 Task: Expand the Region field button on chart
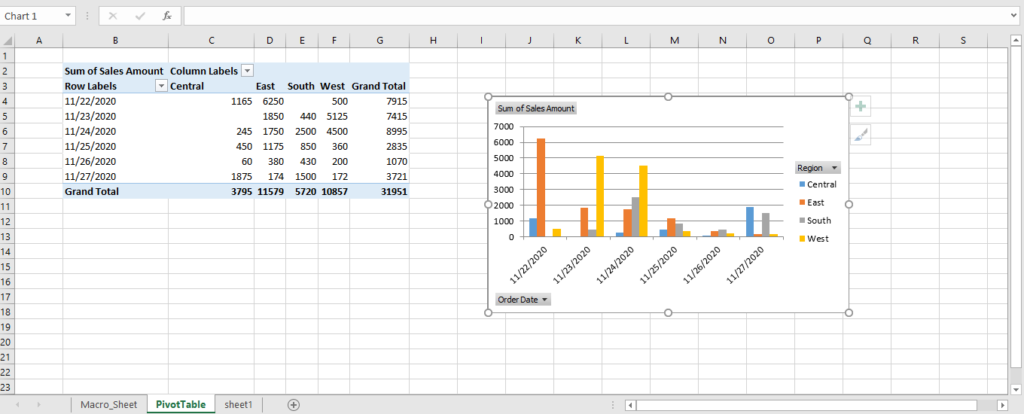click(818, 168)
